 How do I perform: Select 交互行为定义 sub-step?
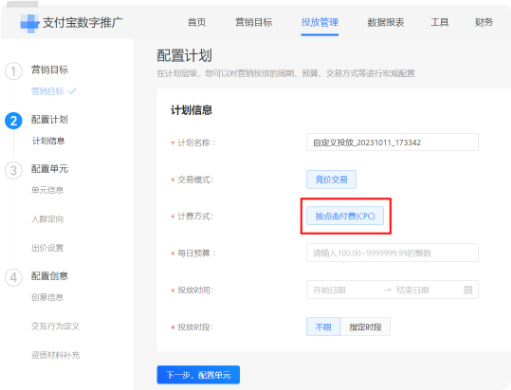pos(55,326)
